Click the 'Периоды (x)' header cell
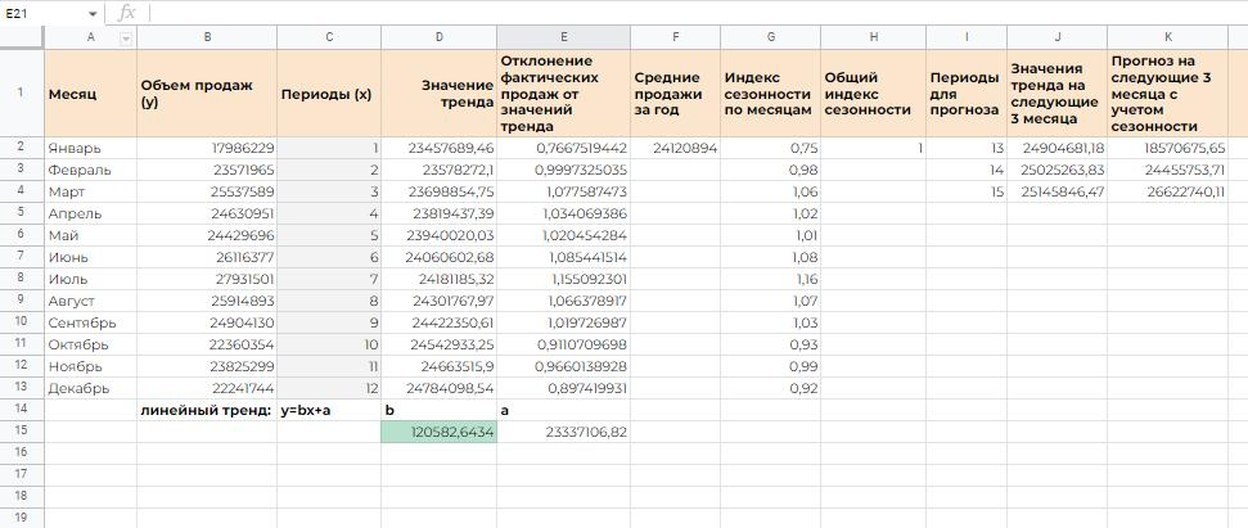Viewport: 1248px width, 528px height. pyautogui.click(x=329, y=93)
